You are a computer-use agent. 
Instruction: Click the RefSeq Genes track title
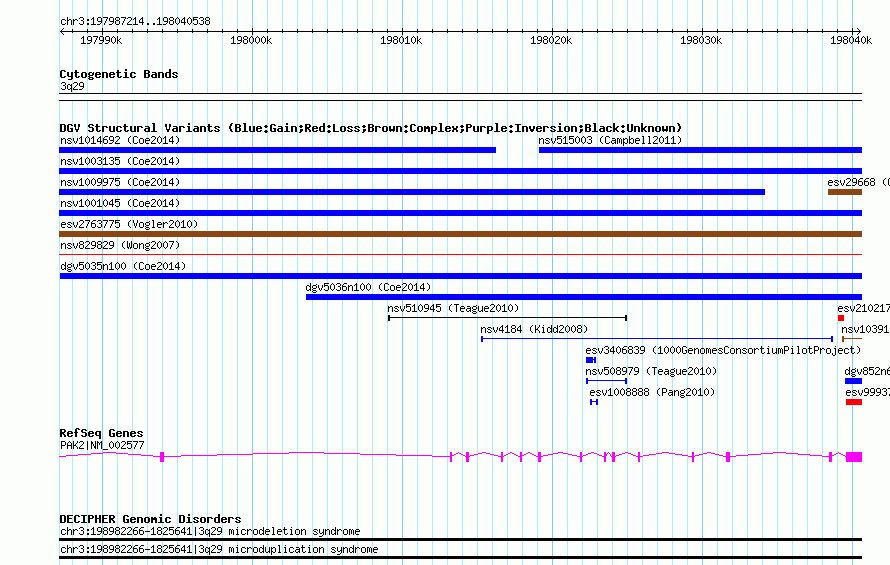click(101, 433)
